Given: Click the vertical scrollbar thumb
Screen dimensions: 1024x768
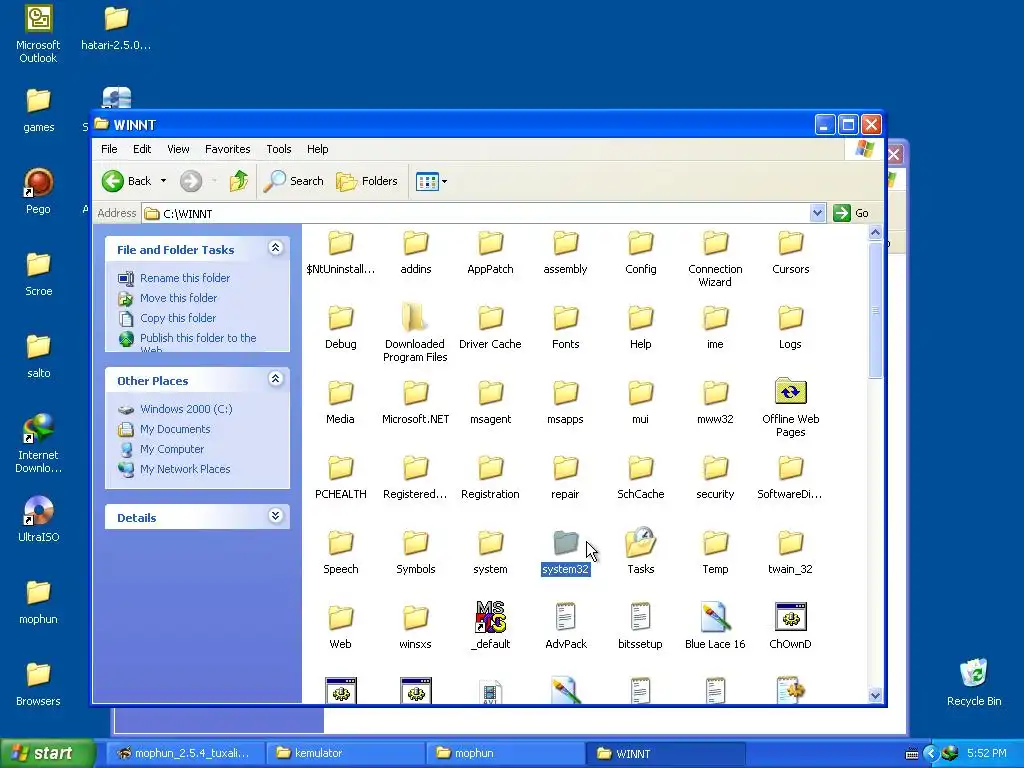Looking at the screenshot, I should pos(875,310).
